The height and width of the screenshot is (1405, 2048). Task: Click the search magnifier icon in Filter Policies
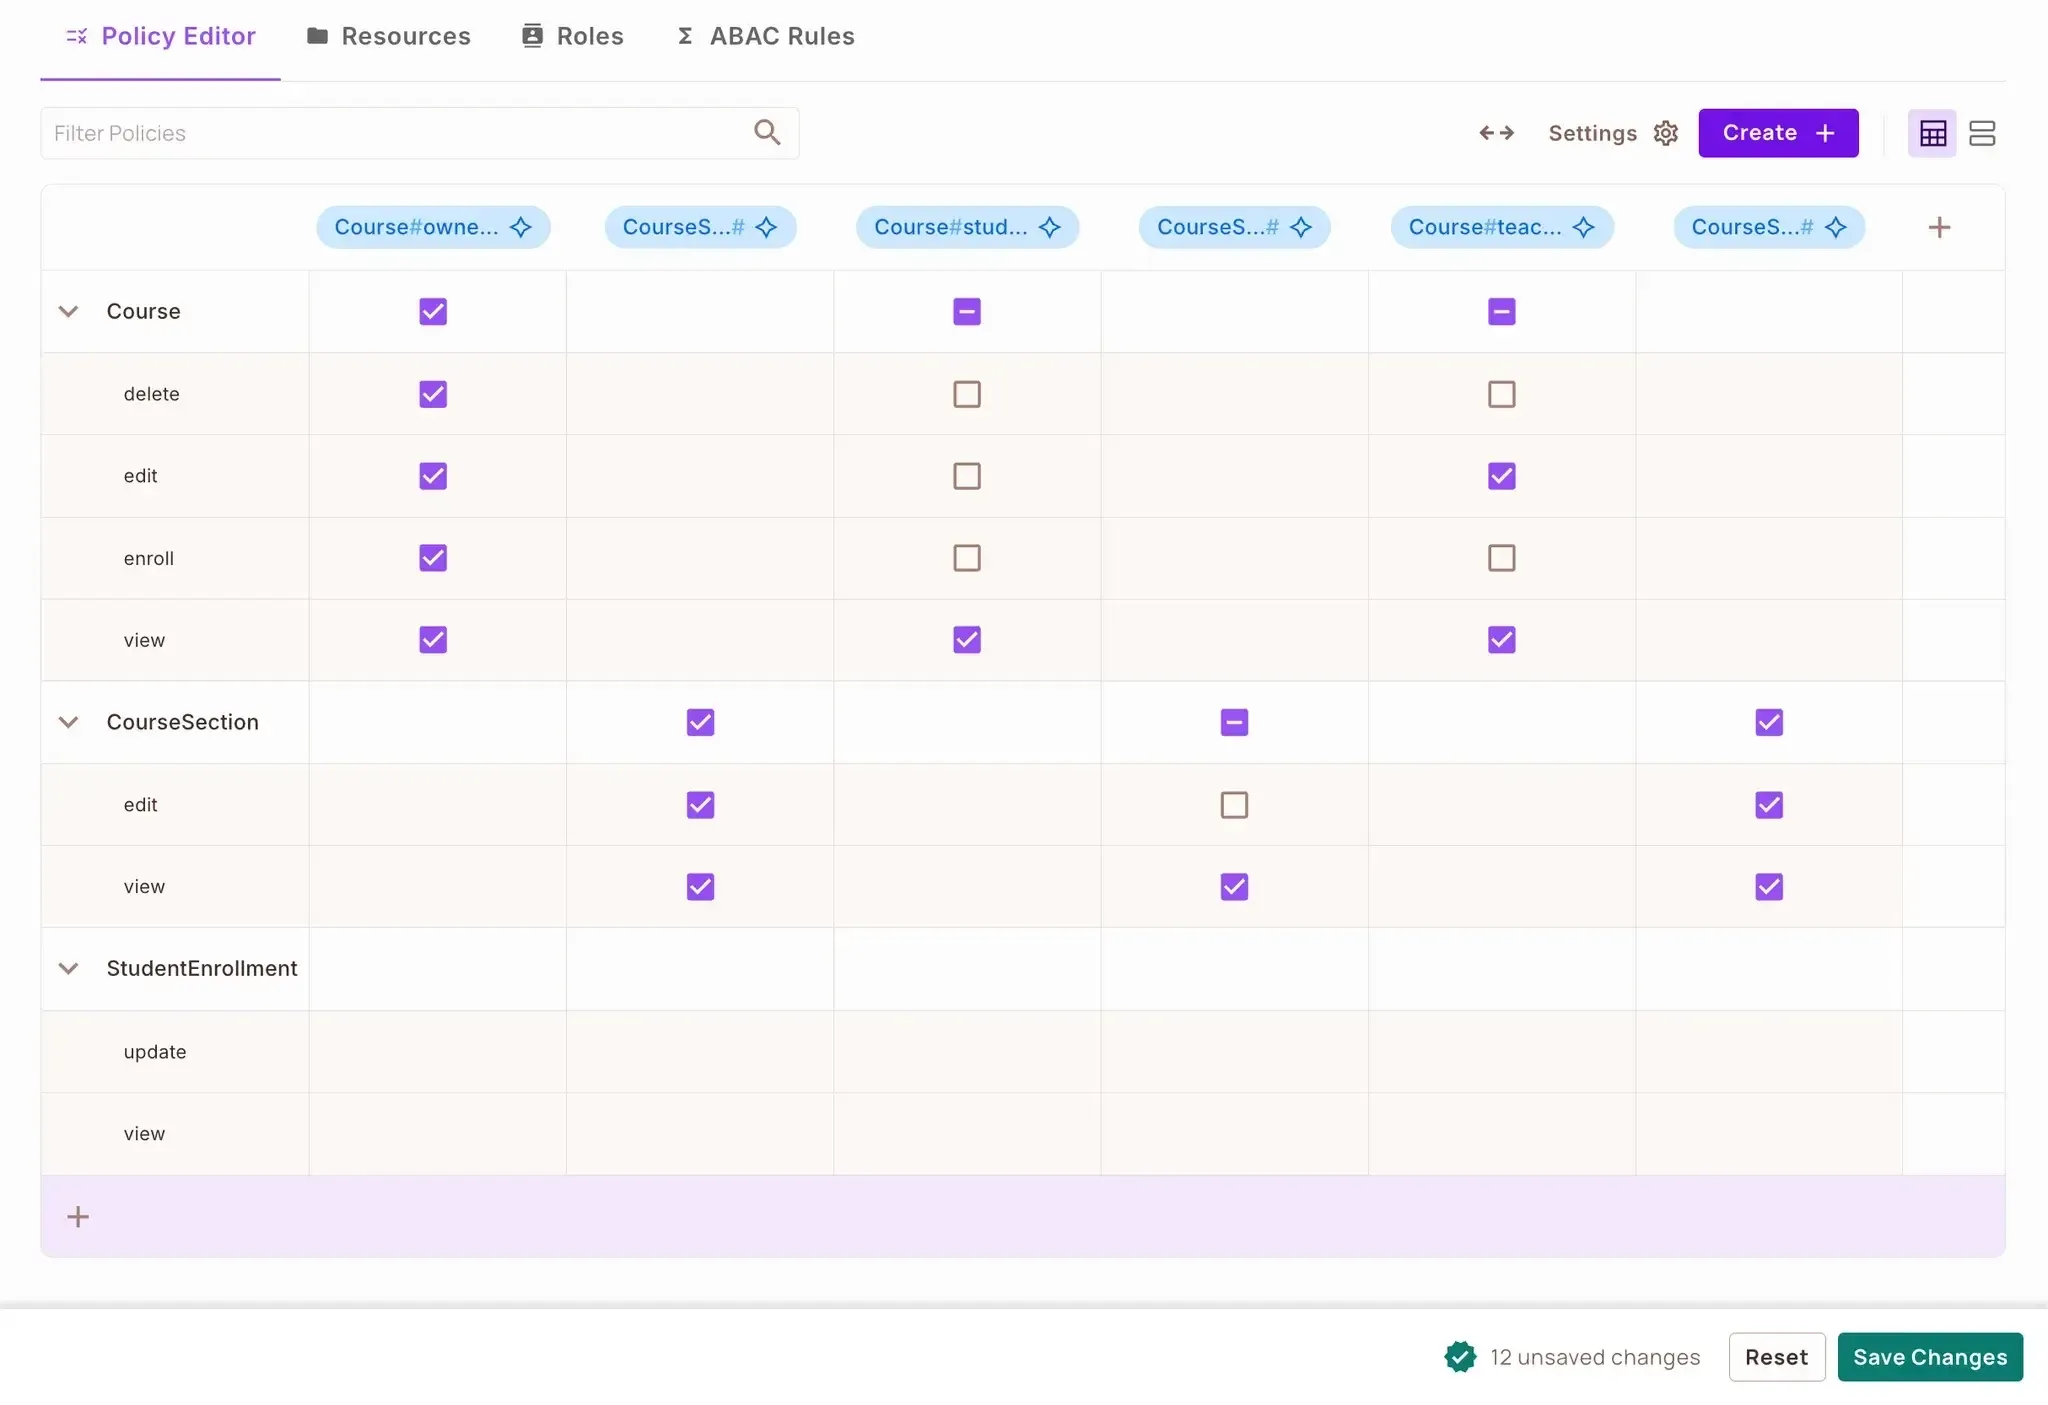tap(767, 132)
